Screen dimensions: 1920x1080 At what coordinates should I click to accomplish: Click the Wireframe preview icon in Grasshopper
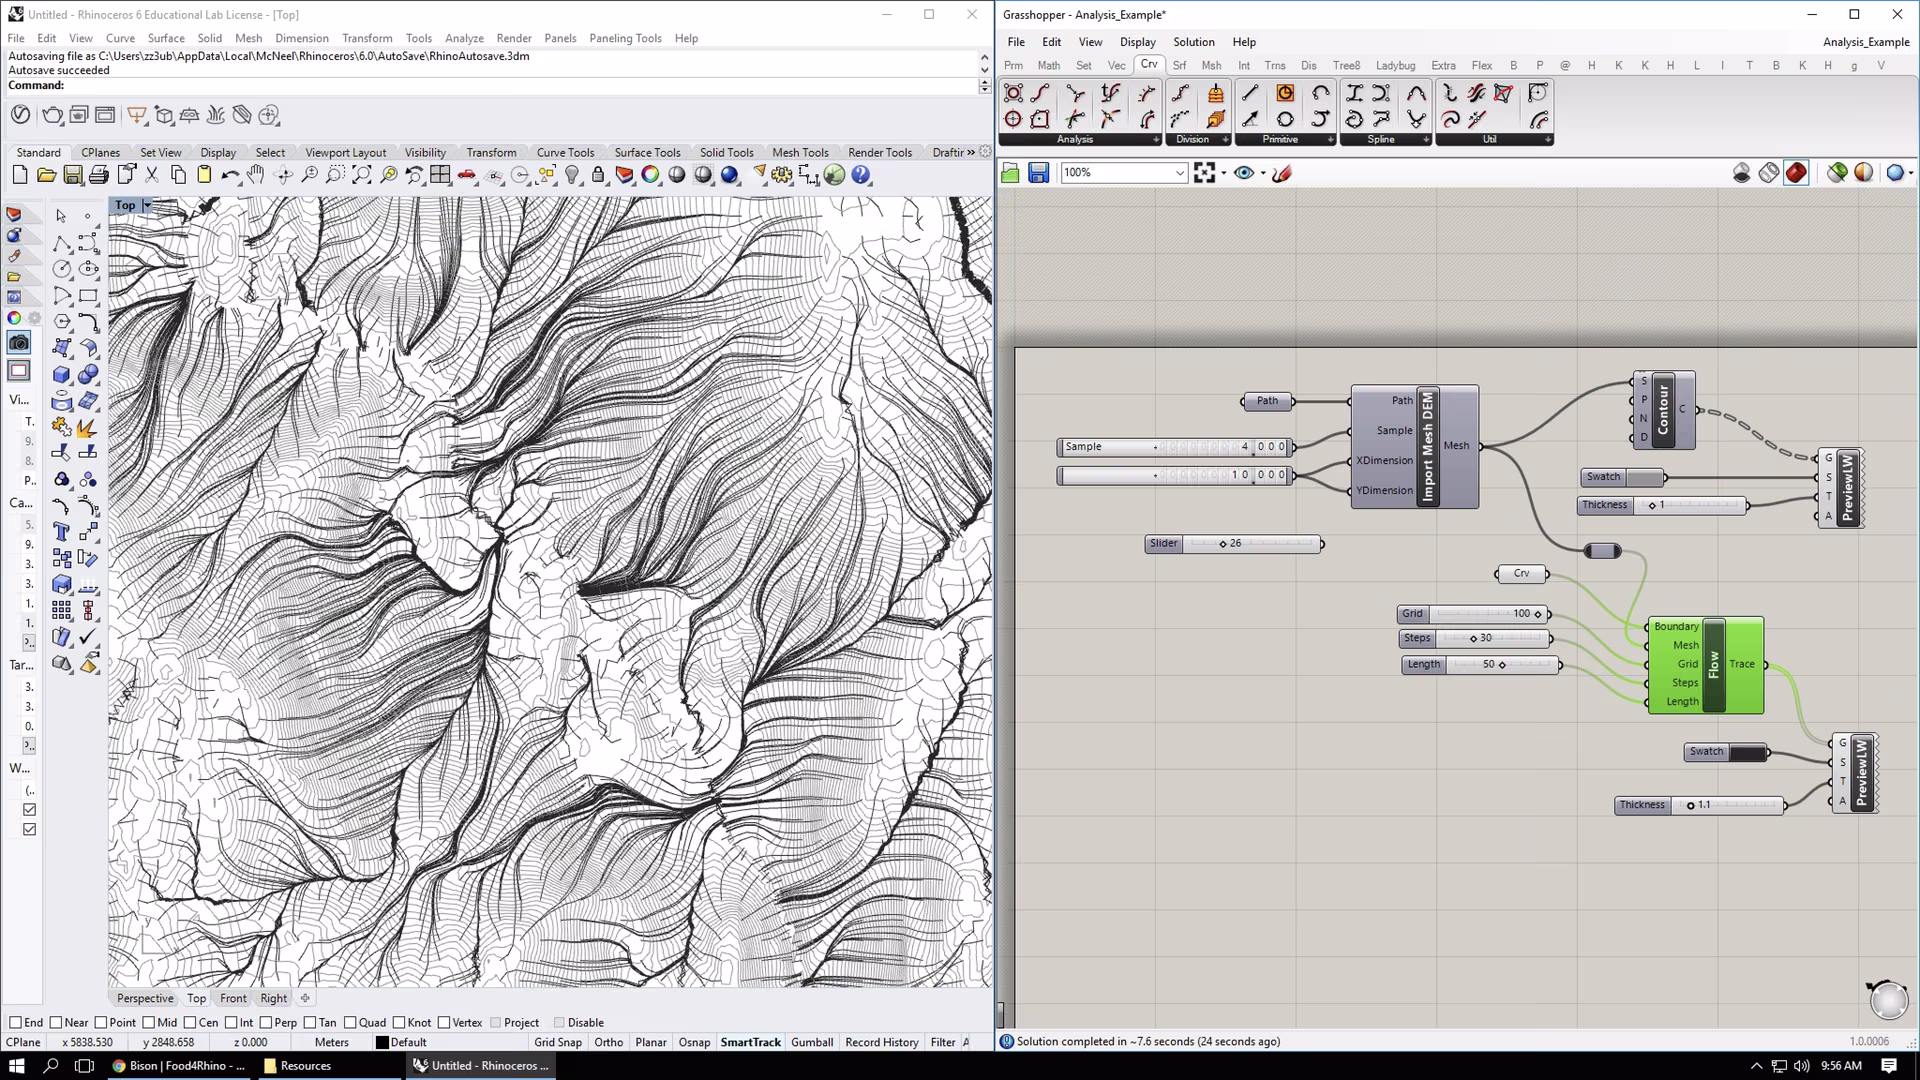tap(1769, 173)
